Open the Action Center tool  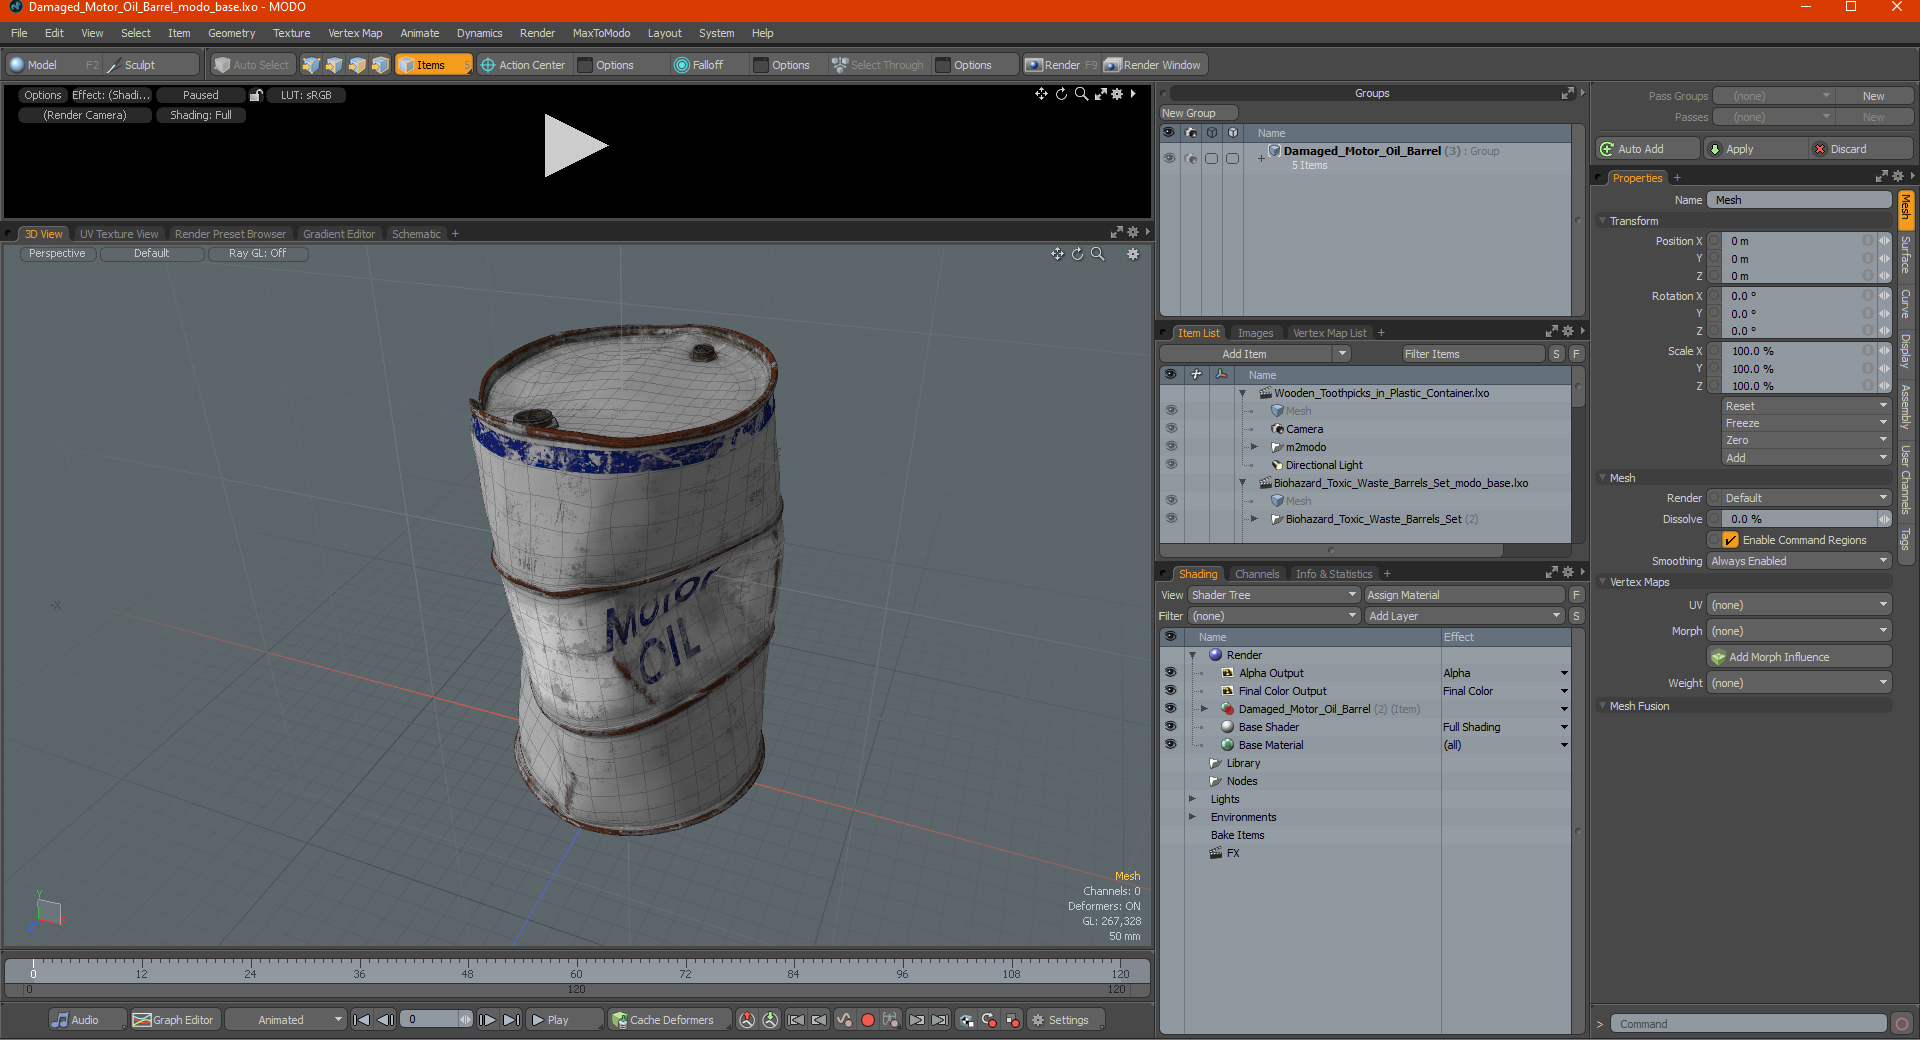pyautogui.click(x=523, y=65)
